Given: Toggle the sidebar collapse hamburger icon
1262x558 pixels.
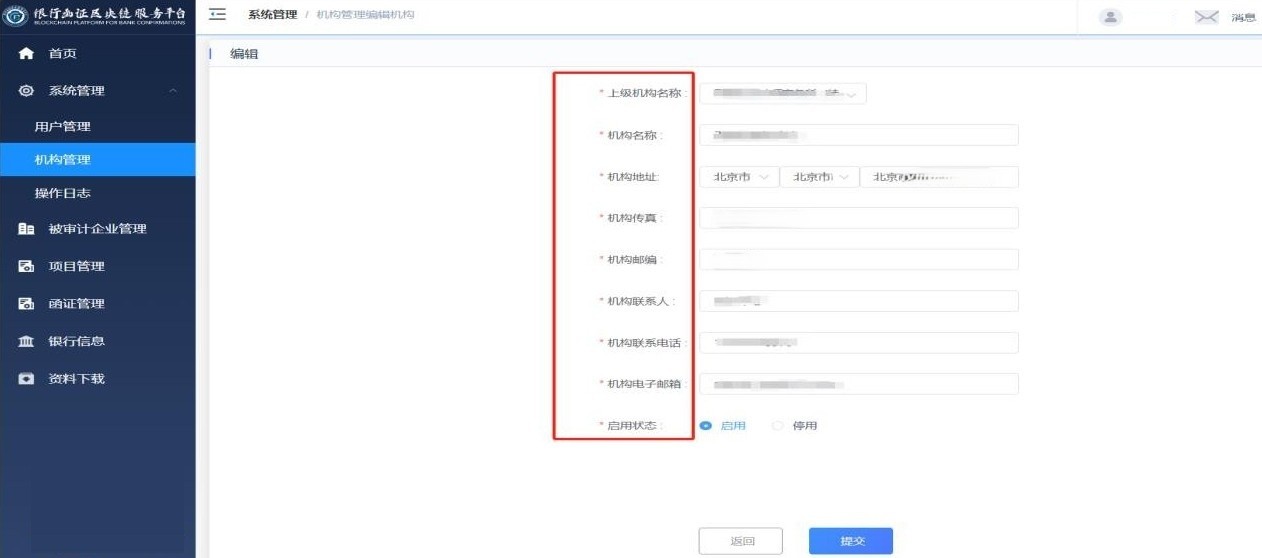Looking at the screenshot, I should tap(217, 15).
